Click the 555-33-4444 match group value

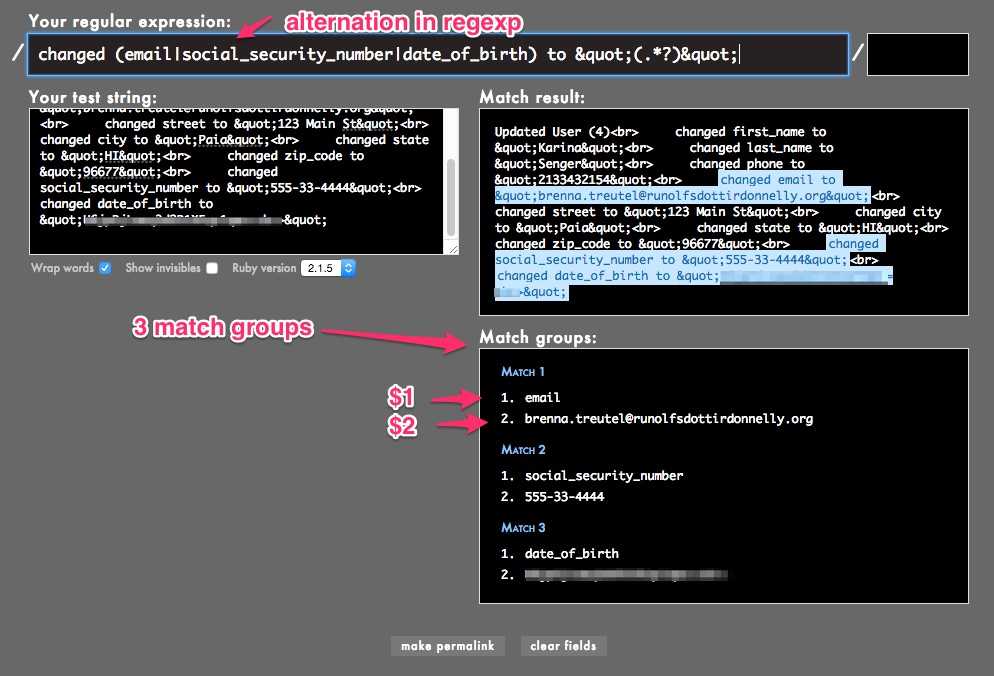564,497
